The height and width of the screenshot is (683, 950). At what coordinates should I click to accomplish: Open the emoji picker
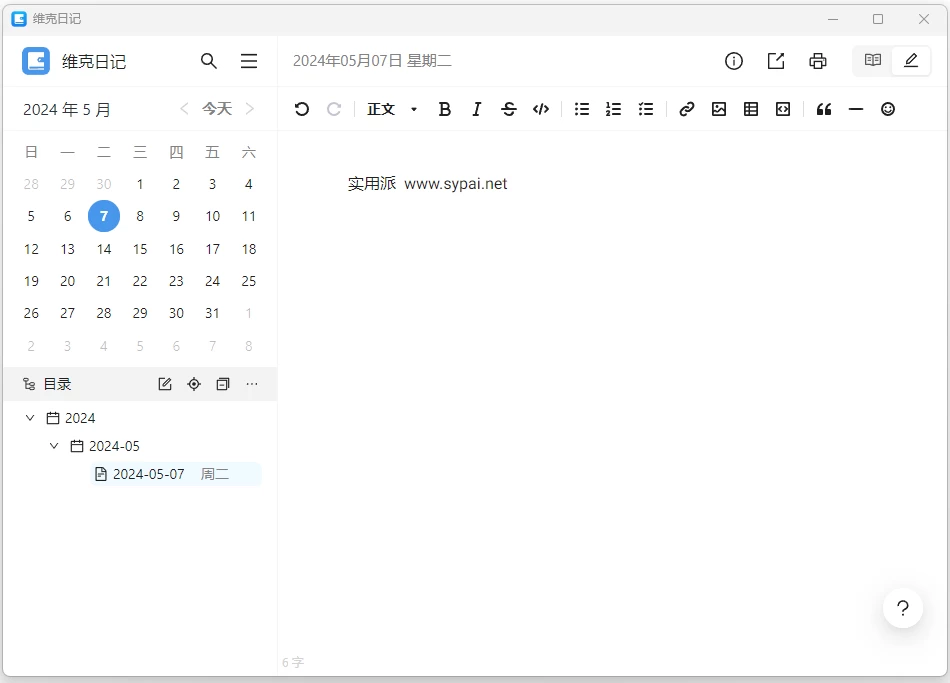tap(888, 109)
